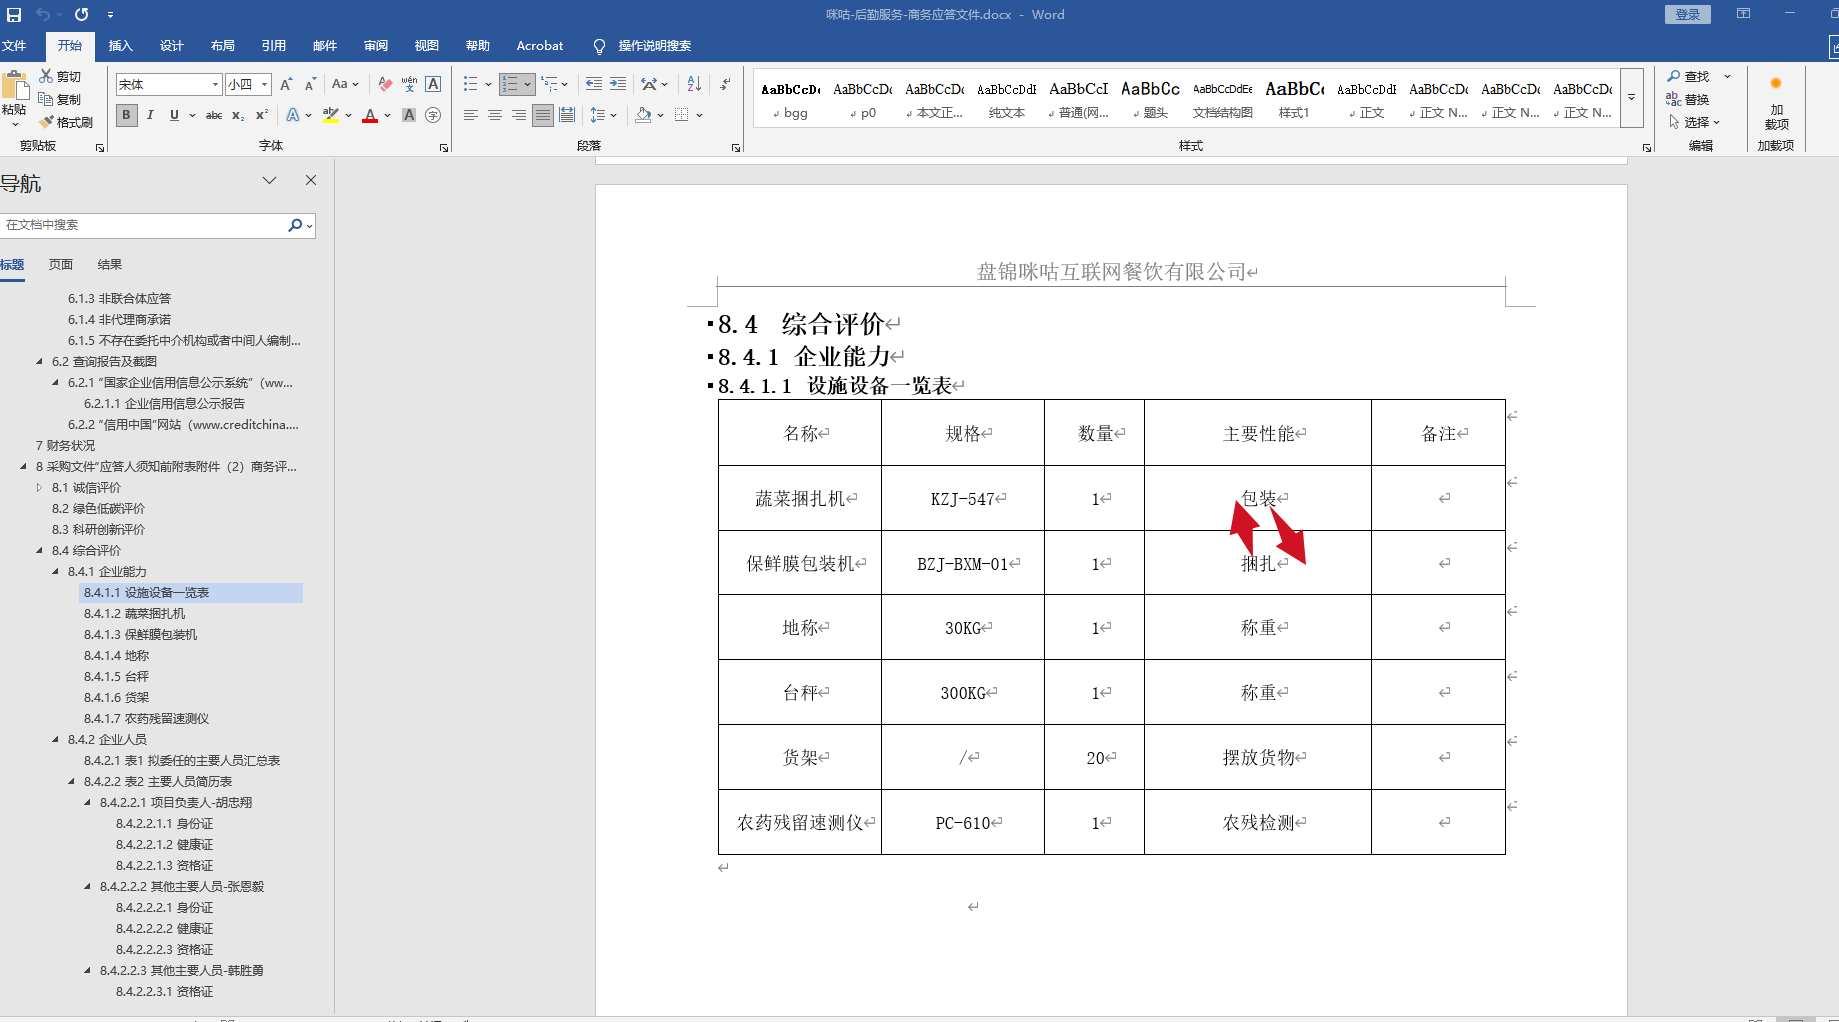Screen dimensions: 1839x1022
Task: Open the Insert (插入) ribbon tab
Action: [x=120, y=46]
